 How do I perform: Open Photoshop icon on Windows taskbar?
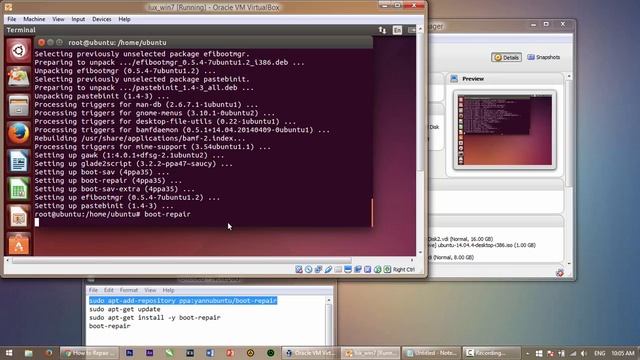click(129, 353)
